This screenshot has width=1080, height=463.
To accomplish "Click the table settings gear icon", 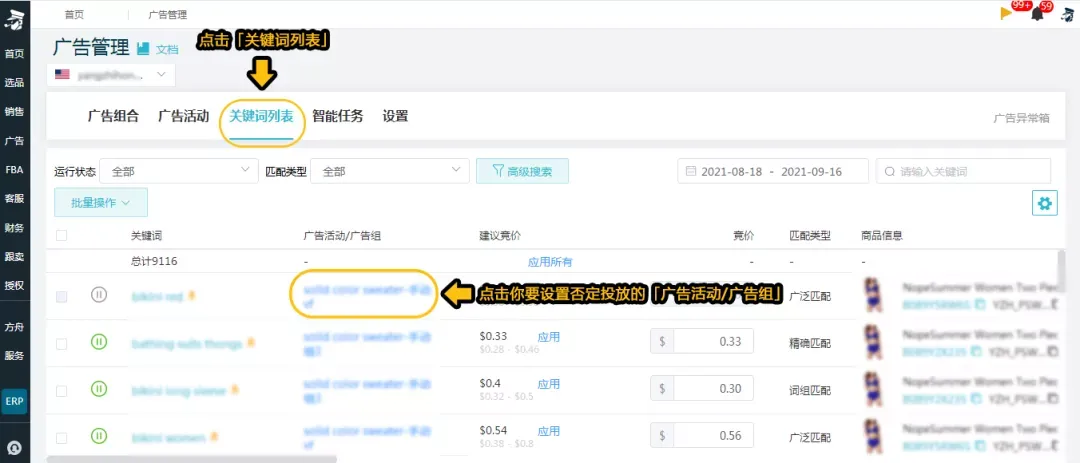I will coord(1045,203).
